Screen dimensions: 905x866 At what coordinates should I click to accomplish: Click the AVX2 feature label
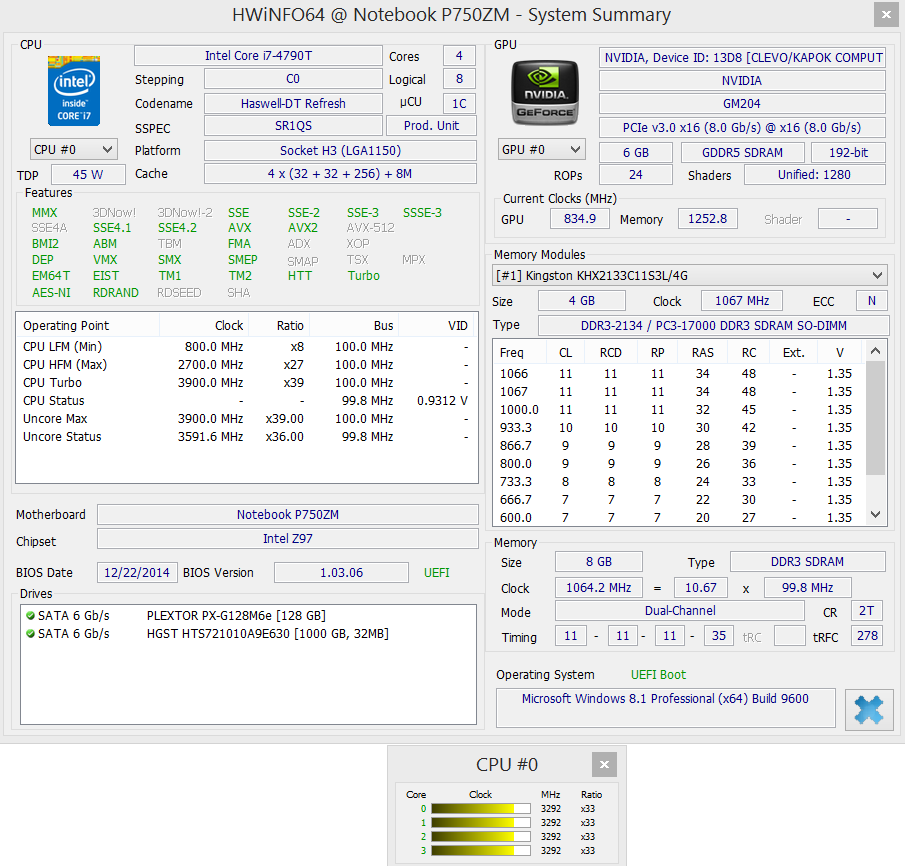pyautogui.click(x=302, y=228)
